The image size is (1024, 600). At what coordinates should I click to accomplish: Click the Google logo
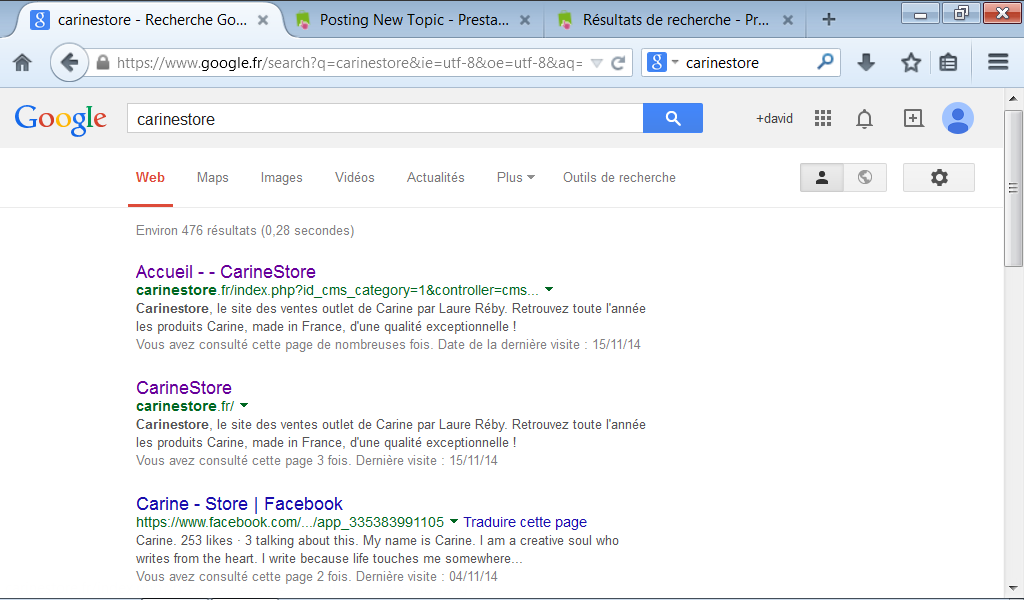click(x=60, y=119)
